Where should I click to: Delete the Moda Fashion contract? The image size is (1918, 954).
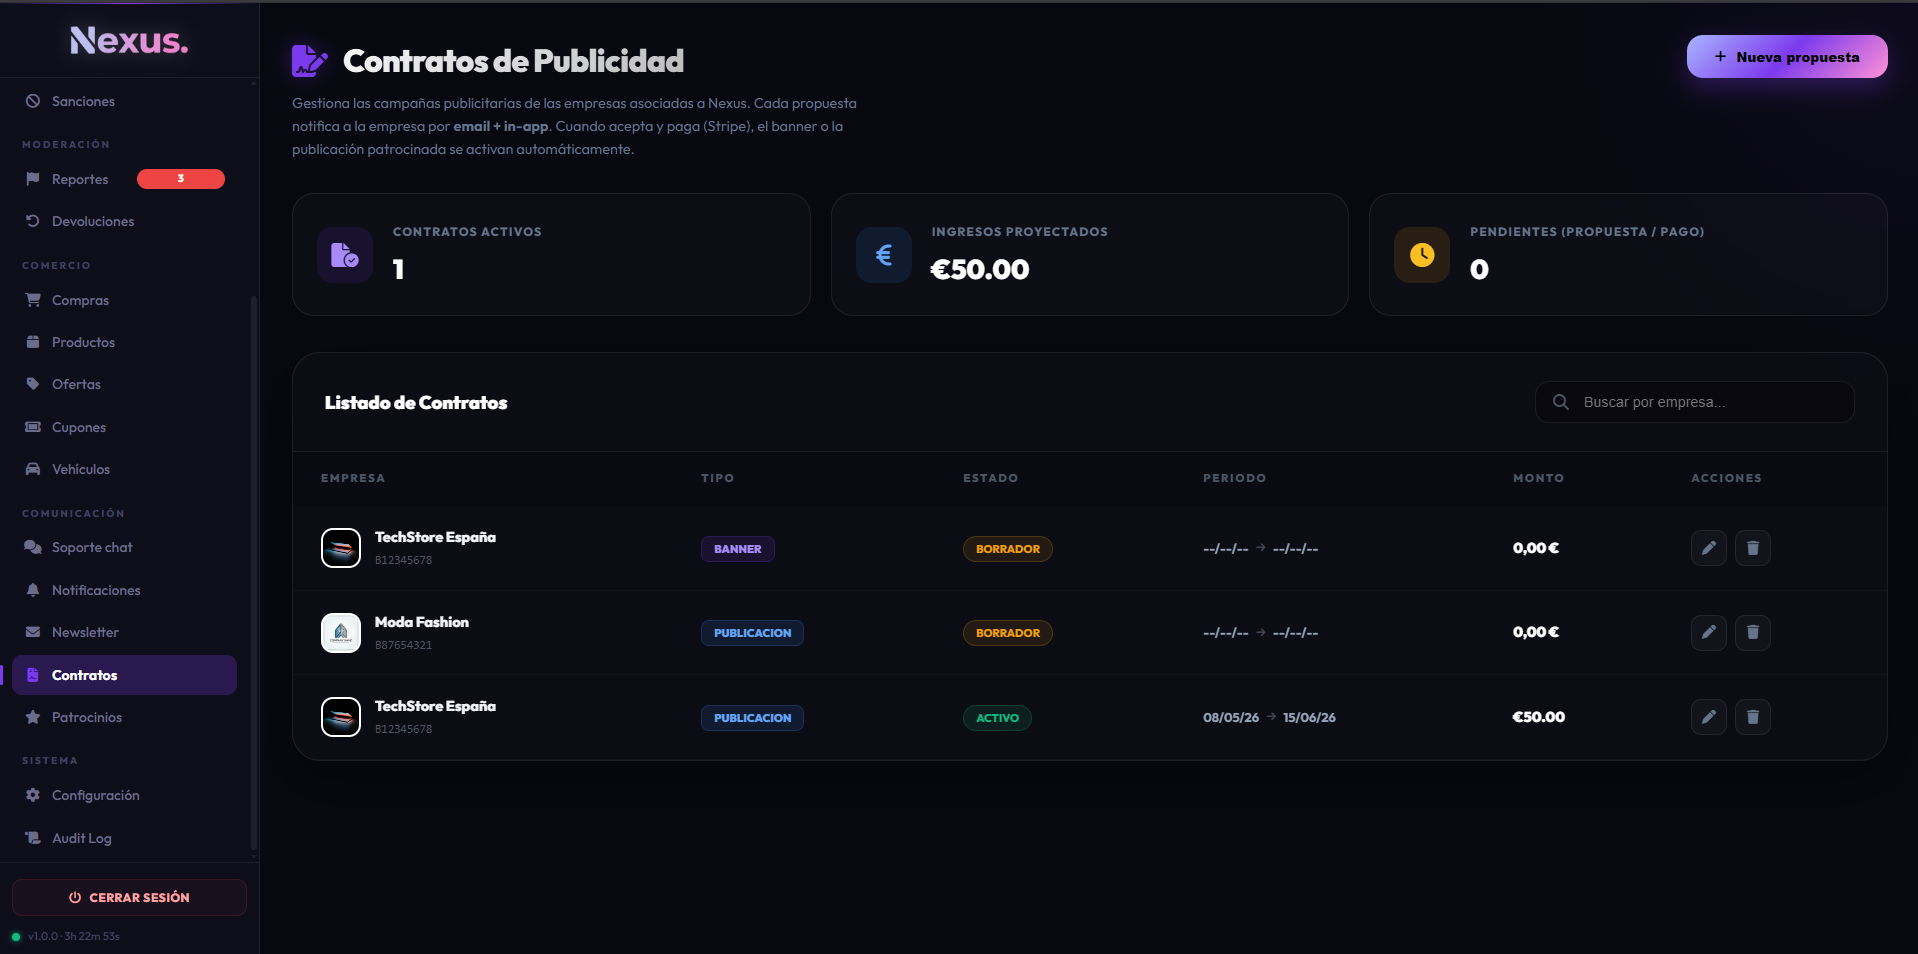pyautogui.click(x=1753, y=632)
